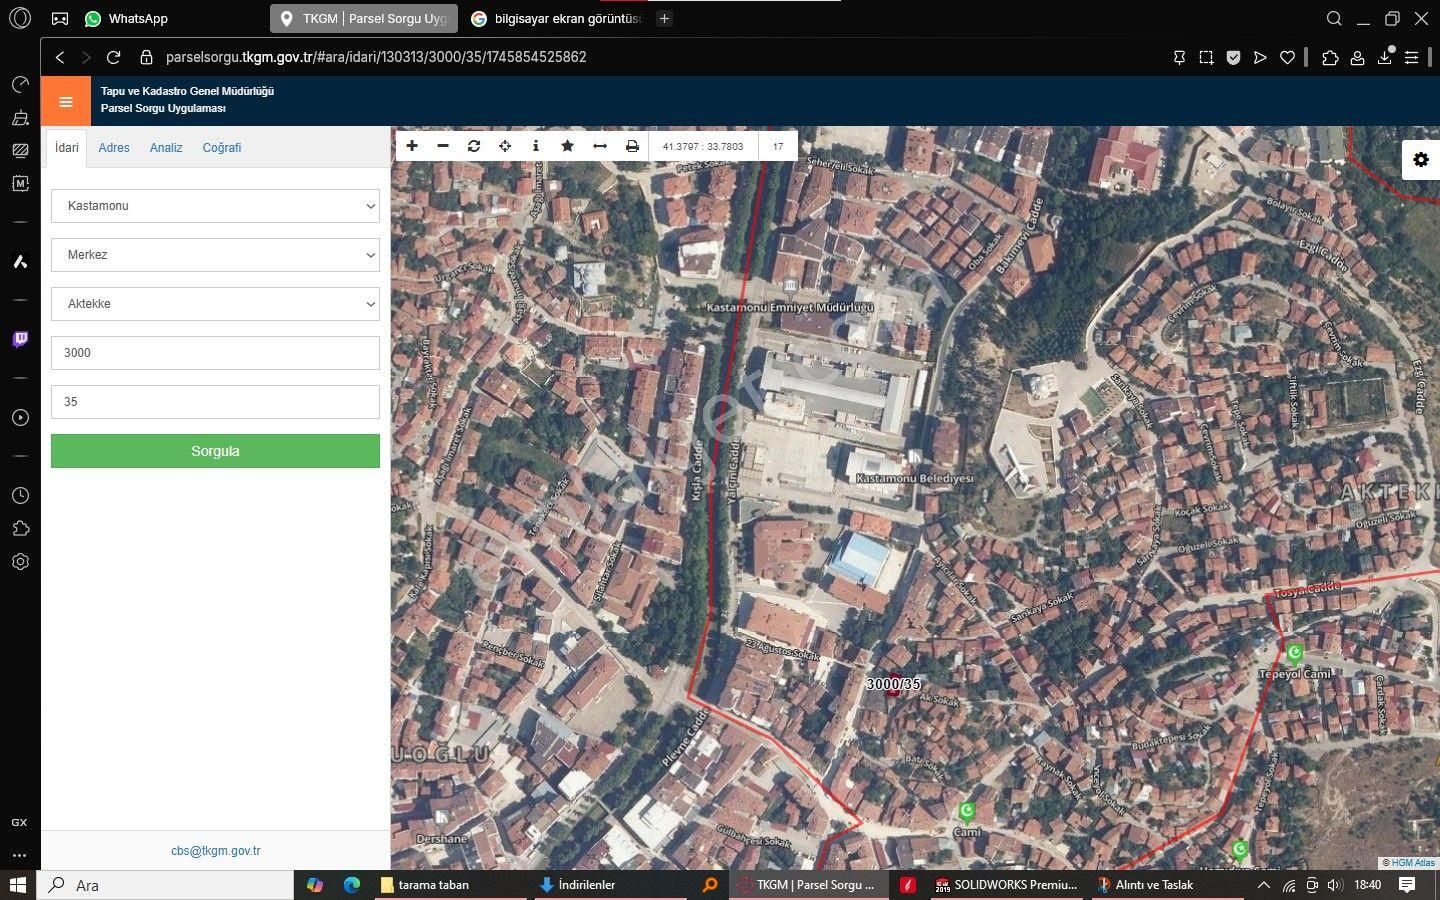Open the pinboards pin icon
This screenshot has width=1440, height=900.
tap(1179, 58)
